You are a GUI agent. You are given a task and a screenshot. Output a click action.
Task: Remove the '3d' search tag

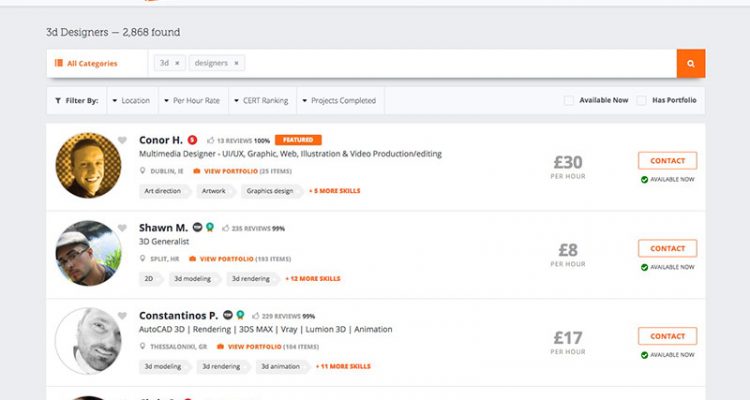177,63
